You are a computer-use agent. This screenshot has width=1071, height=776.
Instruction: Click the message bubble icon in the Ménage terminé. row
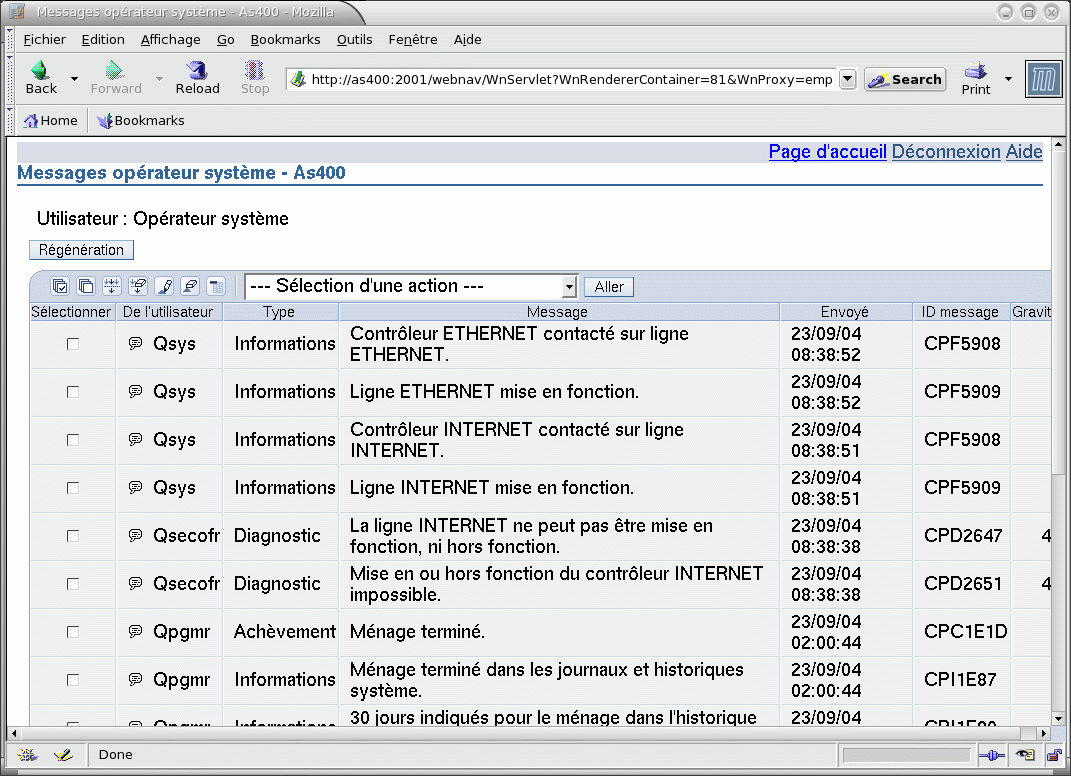(135, 632)
